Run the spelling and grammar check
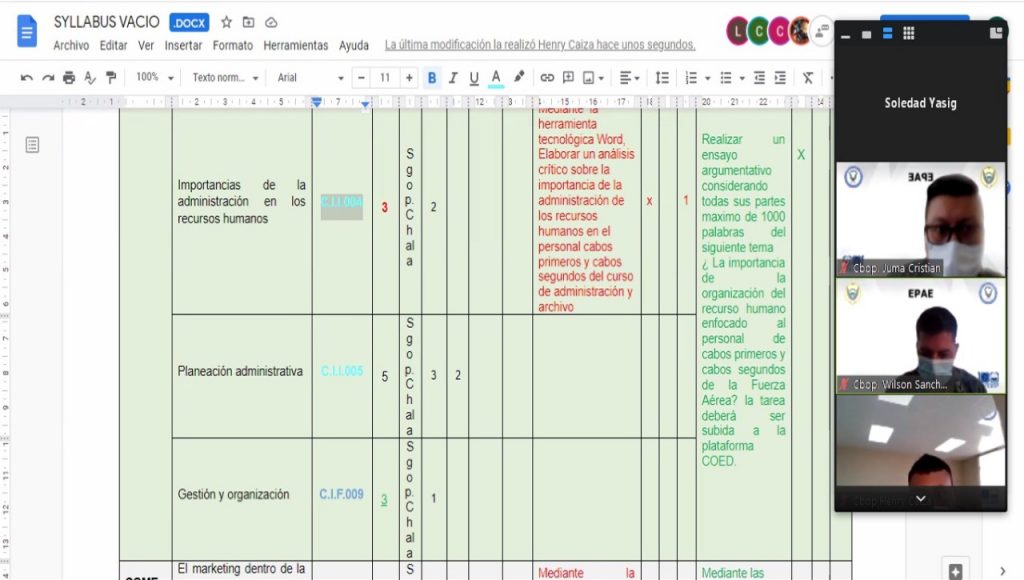Viewport: 1024px width, 580px height. click(89, 78)
